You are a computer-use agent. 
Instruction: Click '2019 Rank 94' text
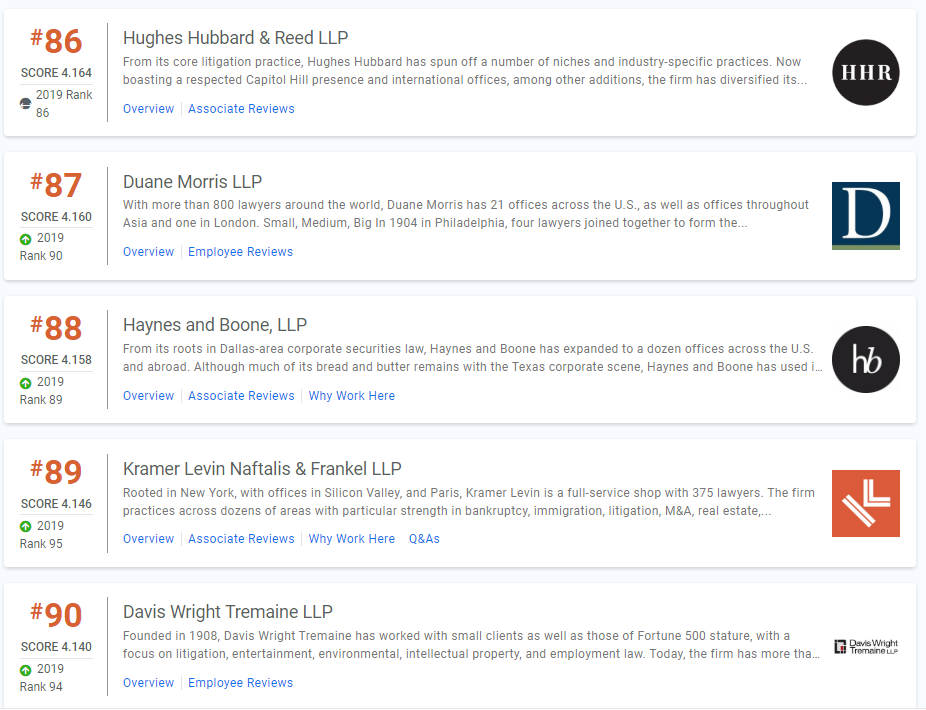tap(42, 678)
